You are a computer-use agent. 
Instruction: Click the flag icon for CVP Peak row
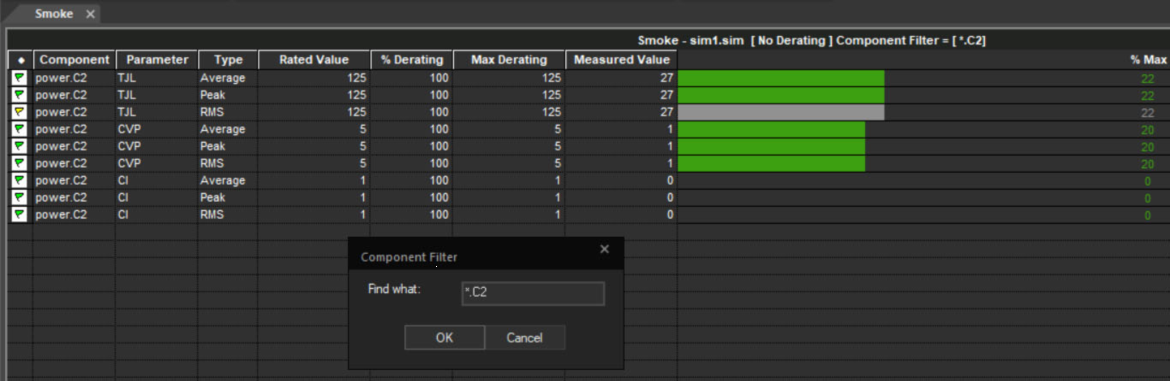19,146
